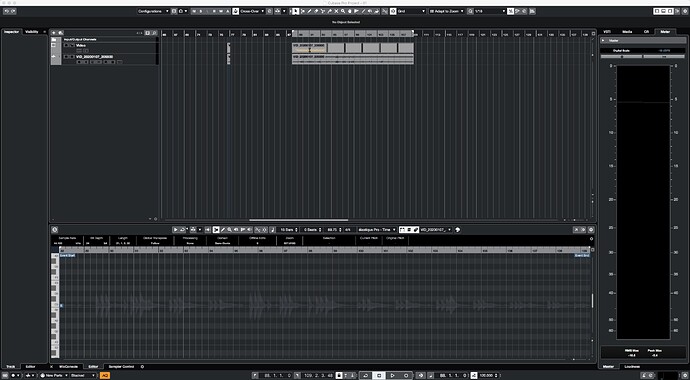Select the Zoom magnifier tool in toolbar
This screenshot has height=380, width=690.
(x=343, y=11)
